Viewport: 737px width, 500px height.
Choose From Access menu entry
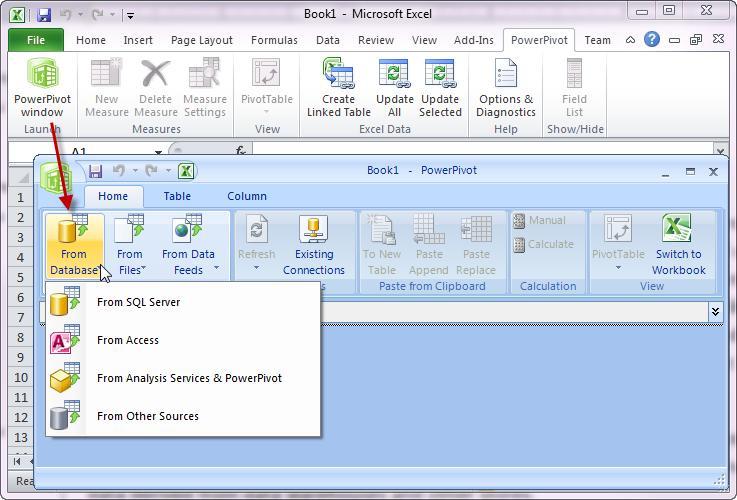point(183,340)
